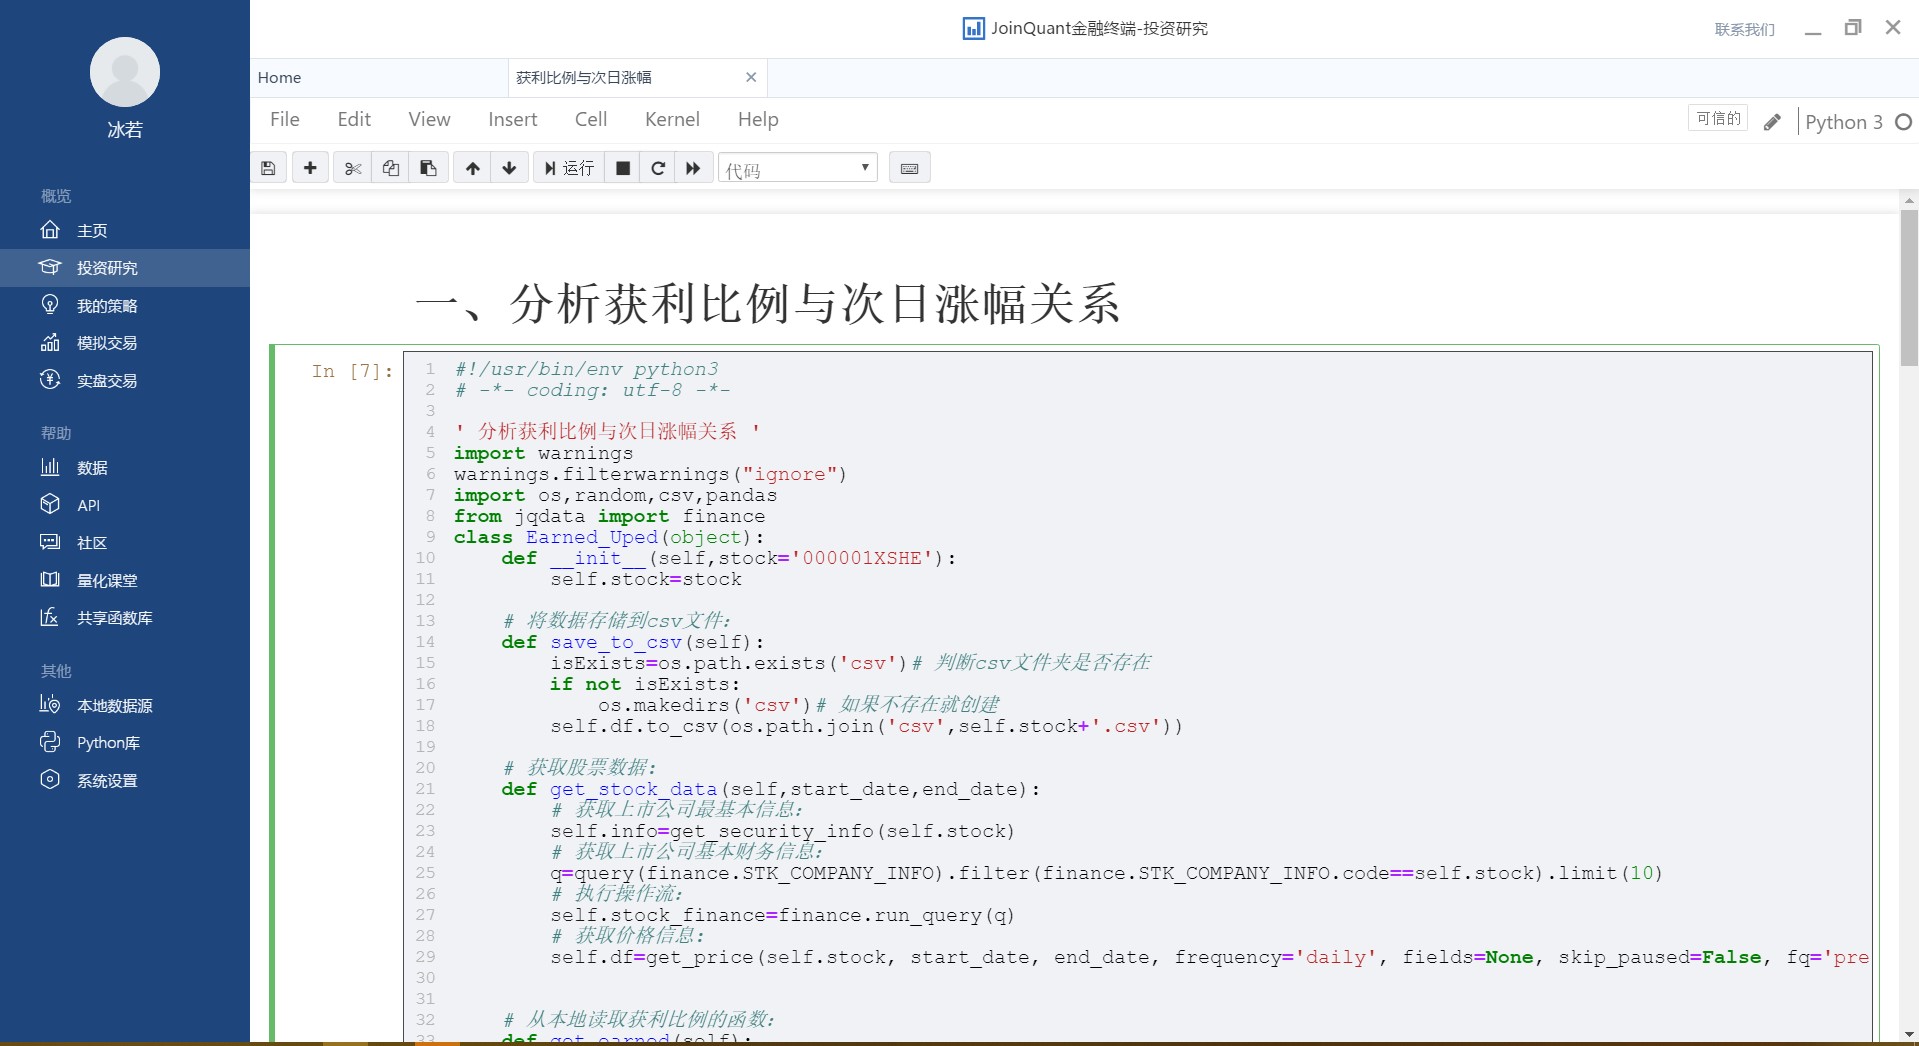Copy the selected cell via the toolbar icon

(390, 168)
